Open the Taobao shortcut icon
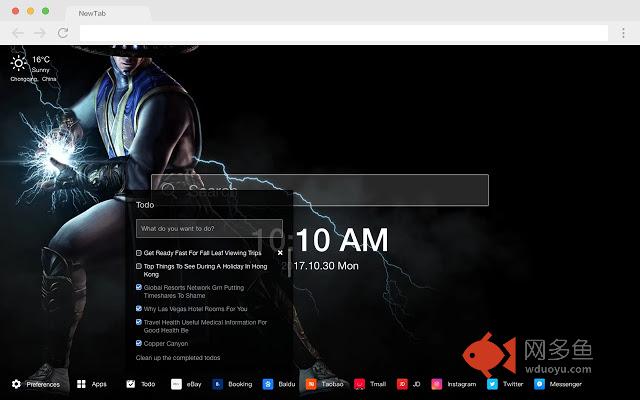 click(x=312, y=384)
